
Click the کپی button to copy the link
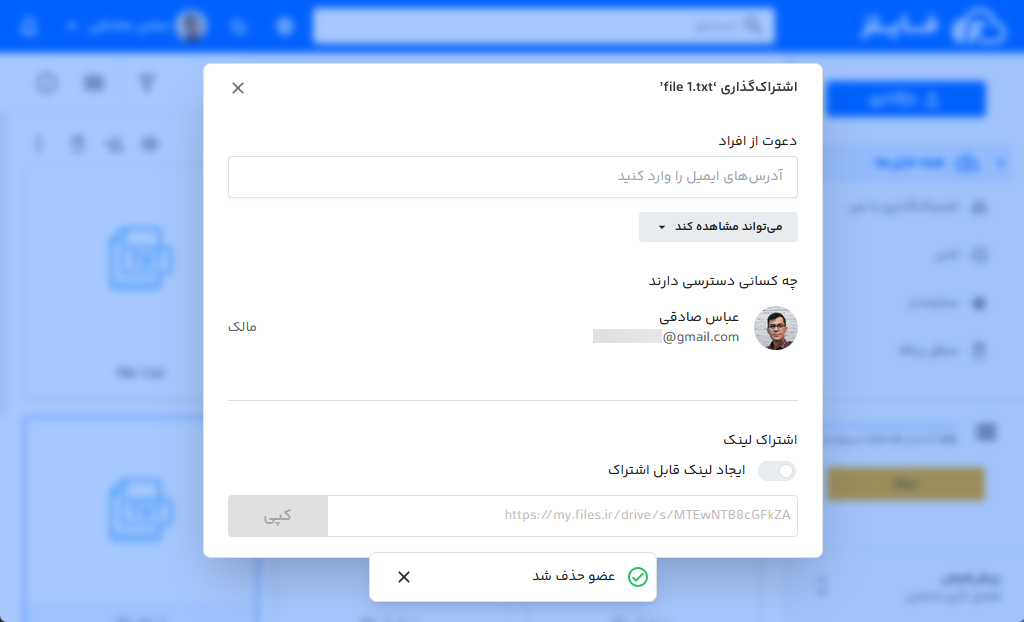pos(278,516)
